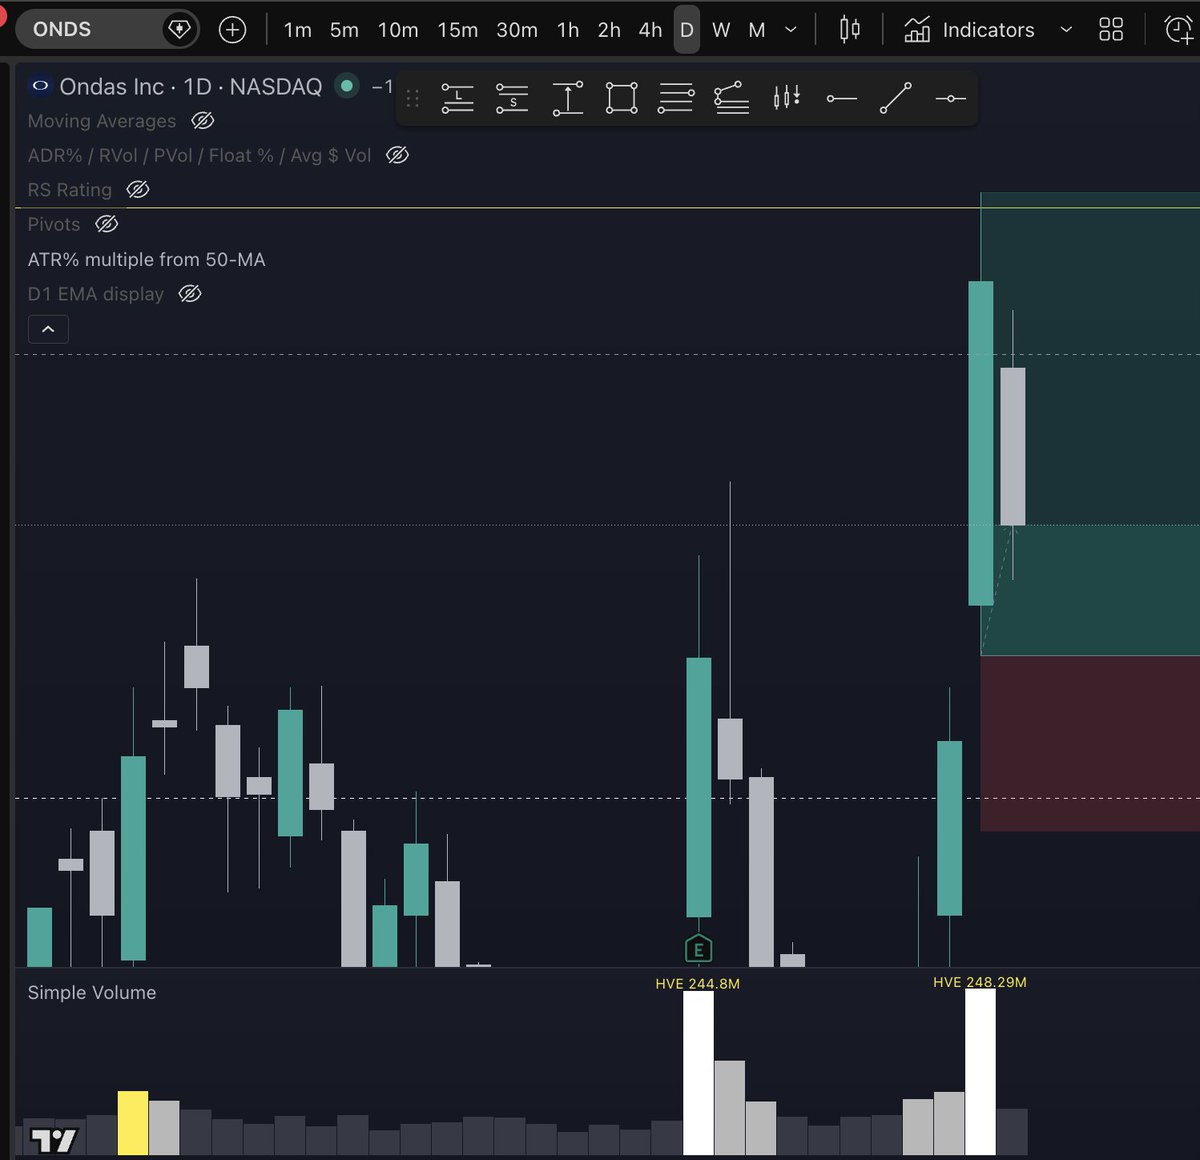Select the Bars Pattern tool

pyautogui.click(x=787, y=97)
